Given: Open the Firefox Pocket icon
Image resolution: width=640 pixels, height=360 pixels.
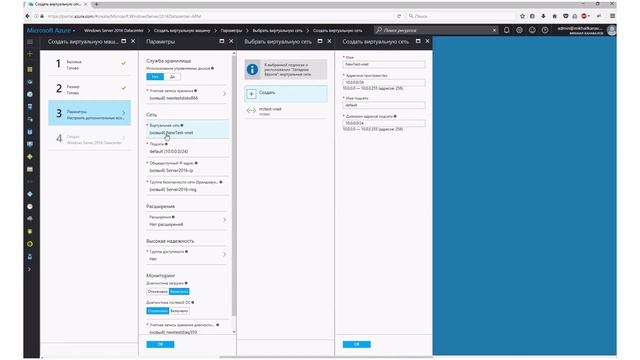Looking at the screenshot, I should (565, 16).
